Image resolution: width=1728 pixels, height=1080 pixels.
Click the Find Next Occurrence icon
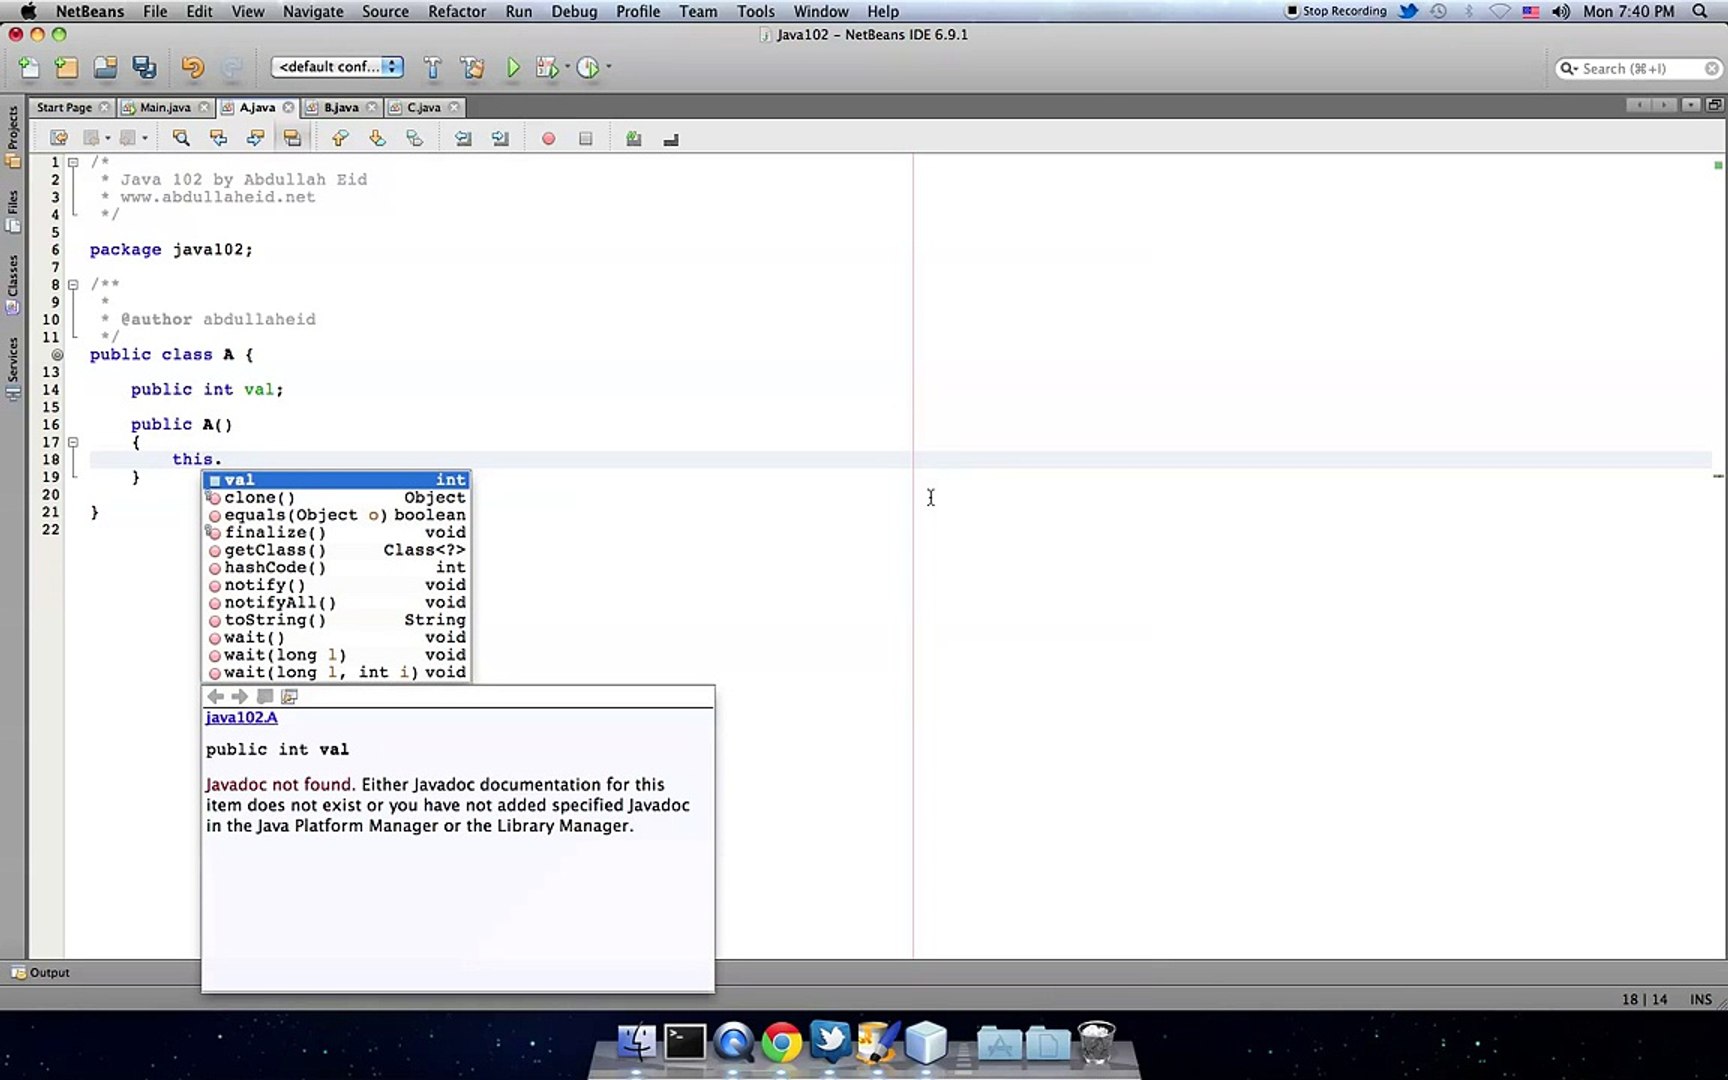pos(255,138)
